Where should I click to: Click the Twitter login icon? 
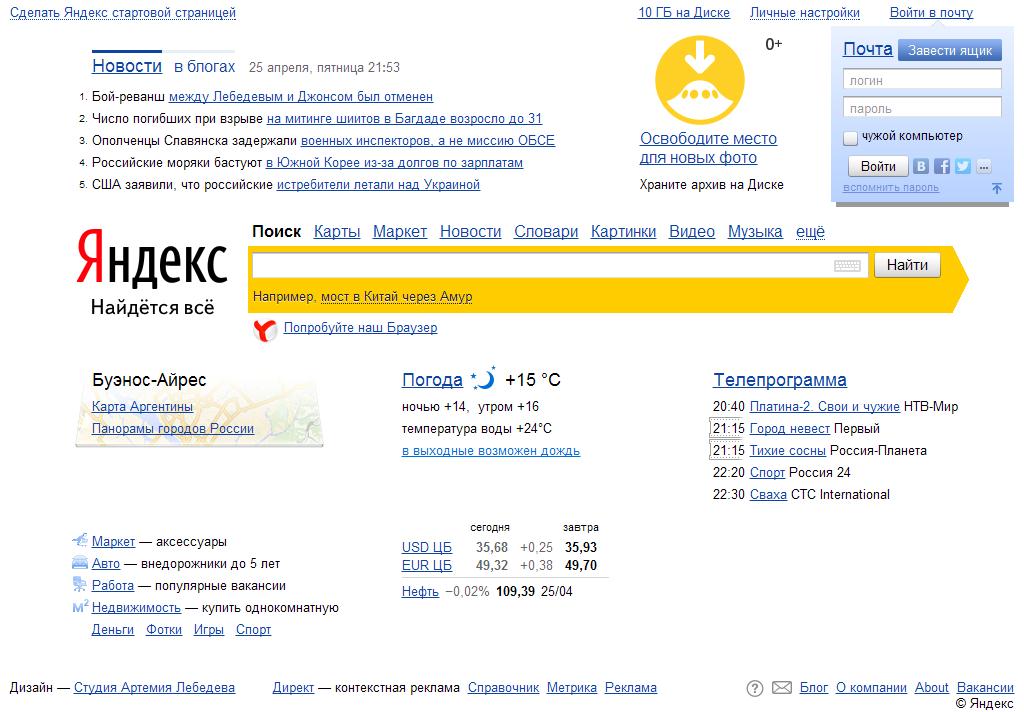pos(963,166)
